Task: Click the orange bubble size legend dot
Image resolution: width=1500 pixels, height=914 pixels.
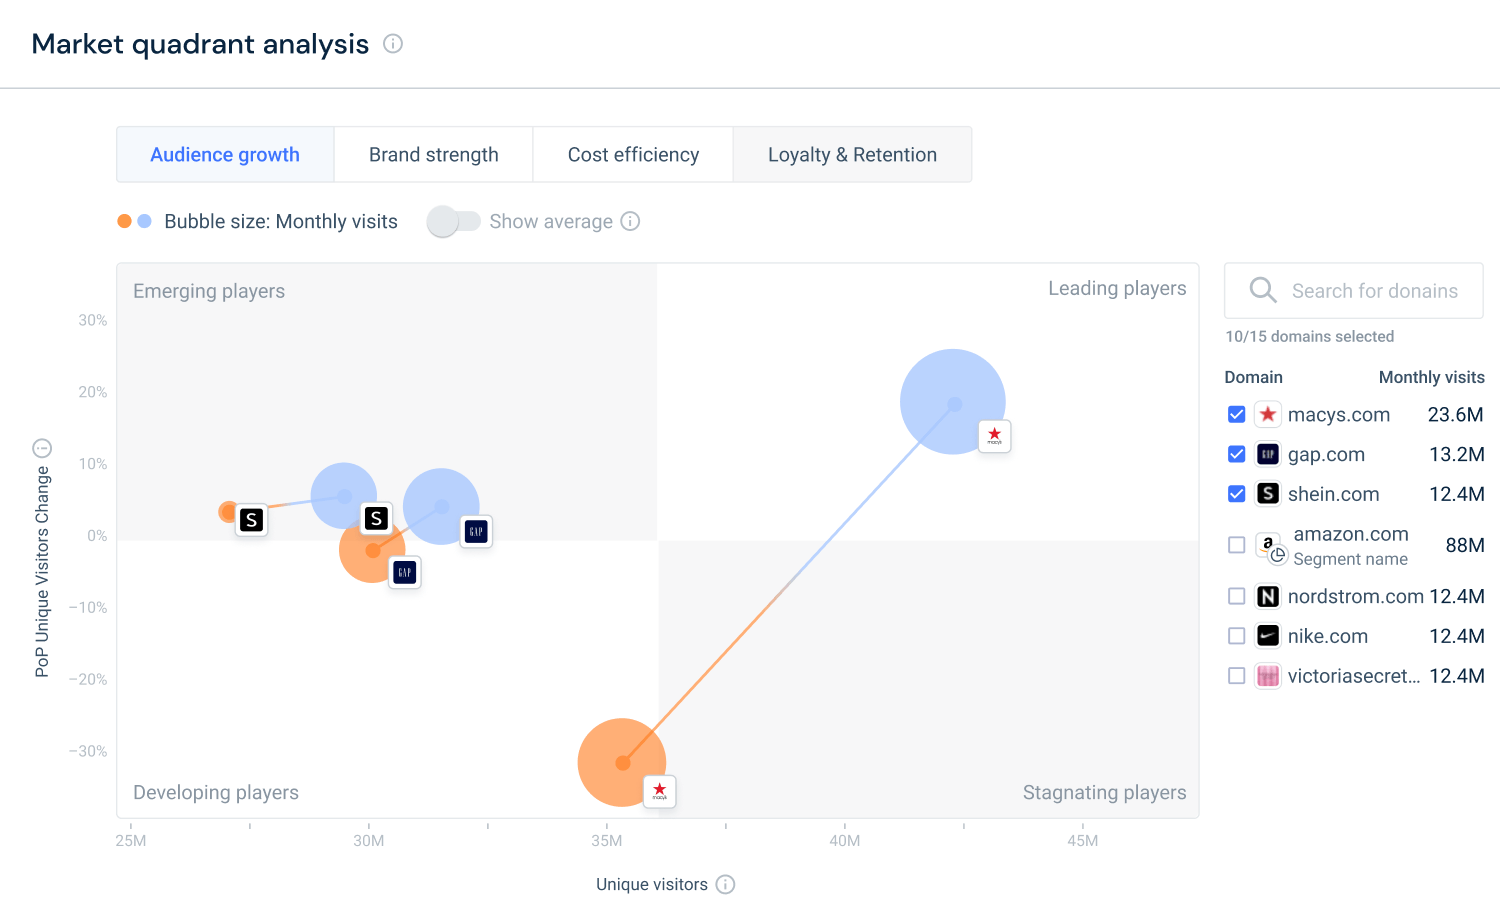Action: (124, 221)
